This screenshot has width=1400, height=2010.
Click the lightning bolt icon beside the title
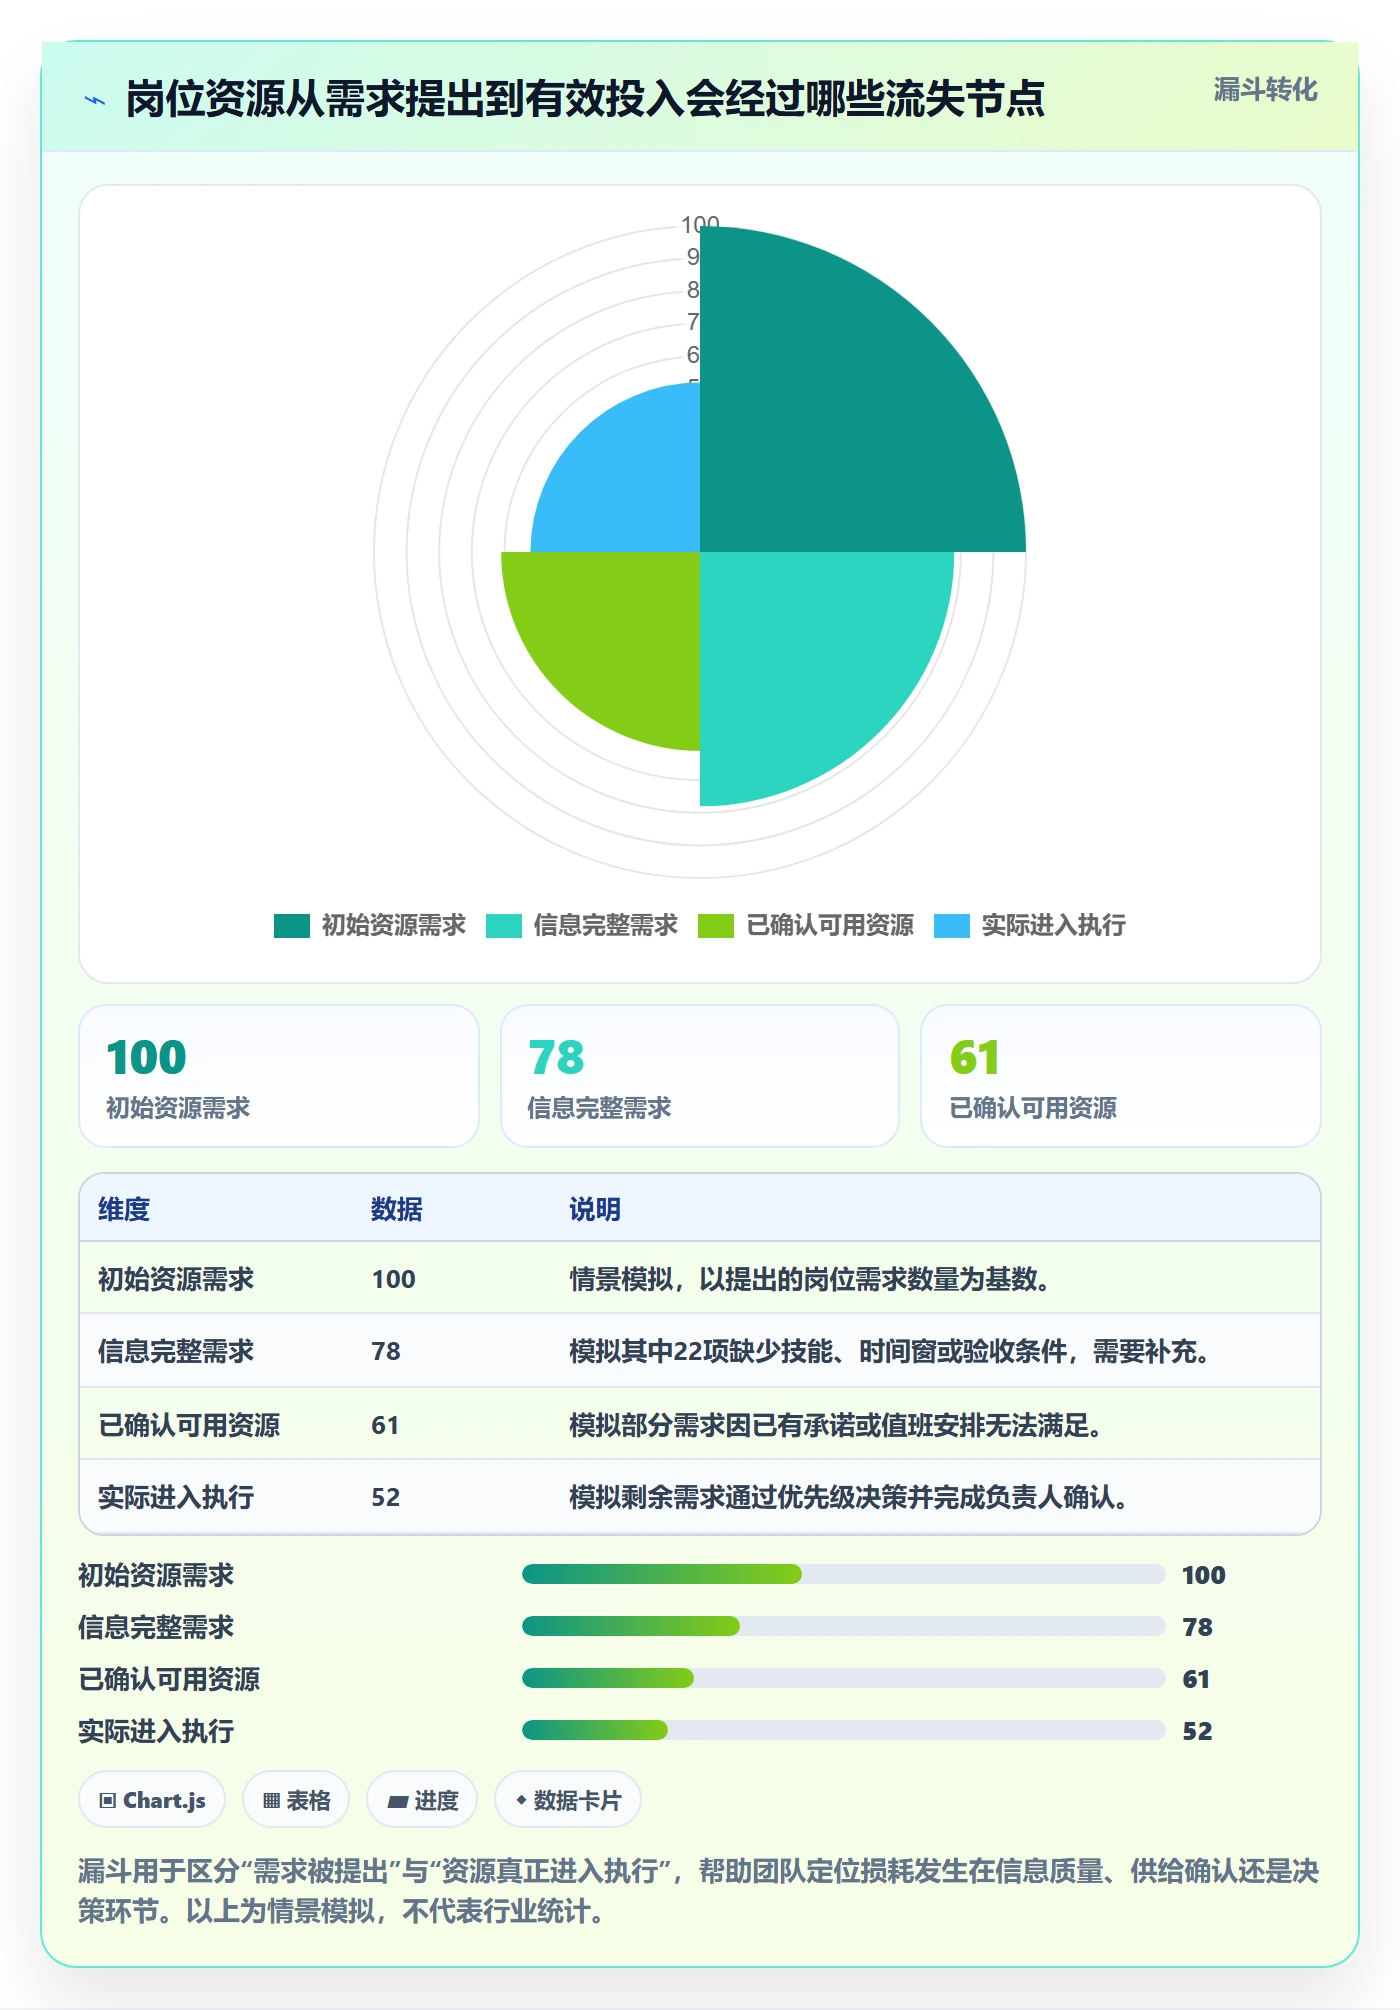coord(95,100)
